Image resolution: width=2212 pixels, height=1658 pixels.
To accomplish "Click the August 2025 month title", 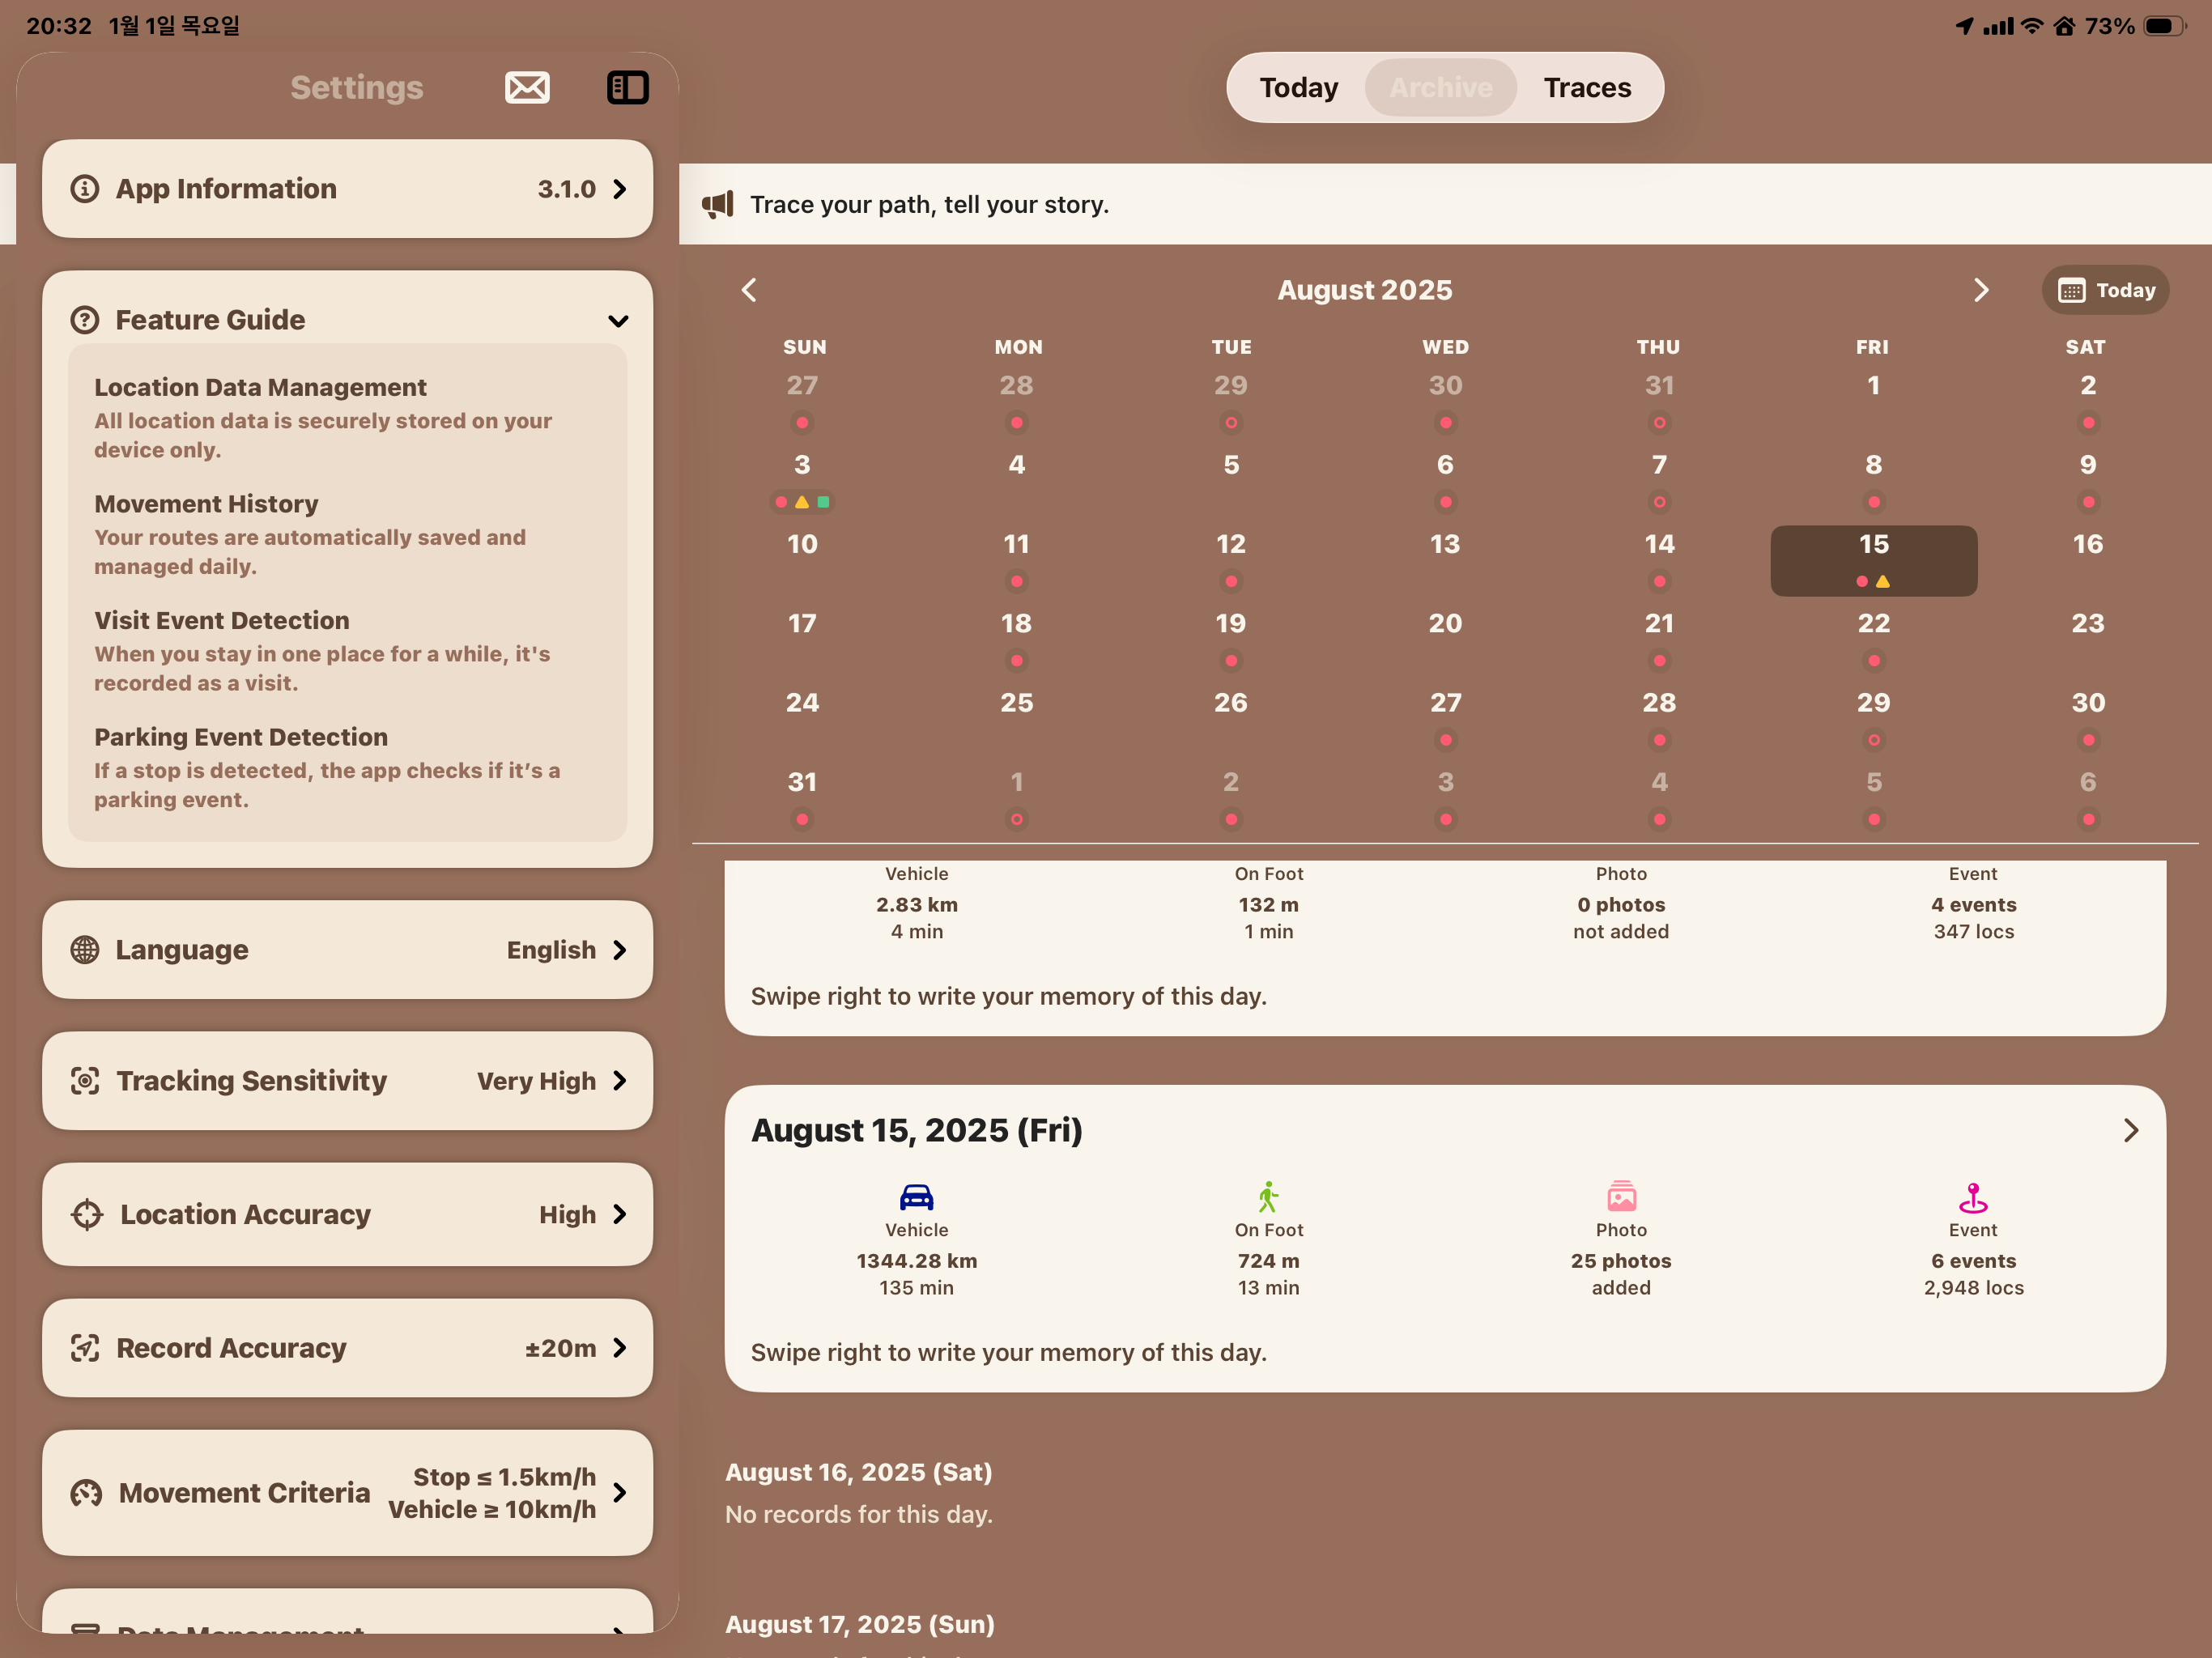I will coord(1365,290).
